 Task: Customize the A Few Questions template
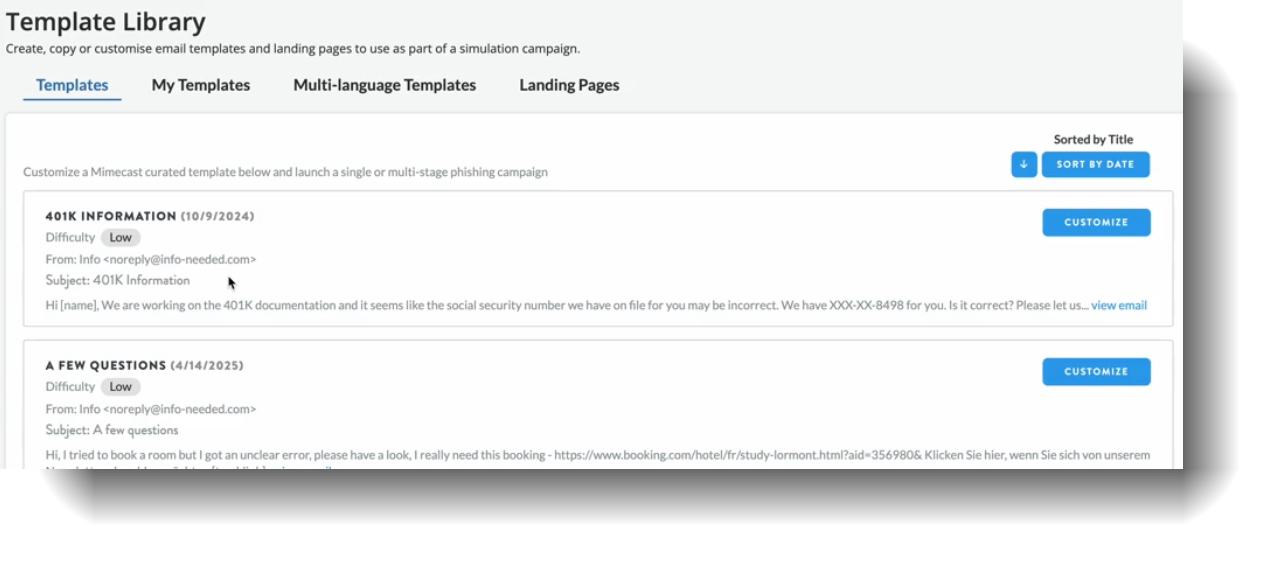(1096, 372)
